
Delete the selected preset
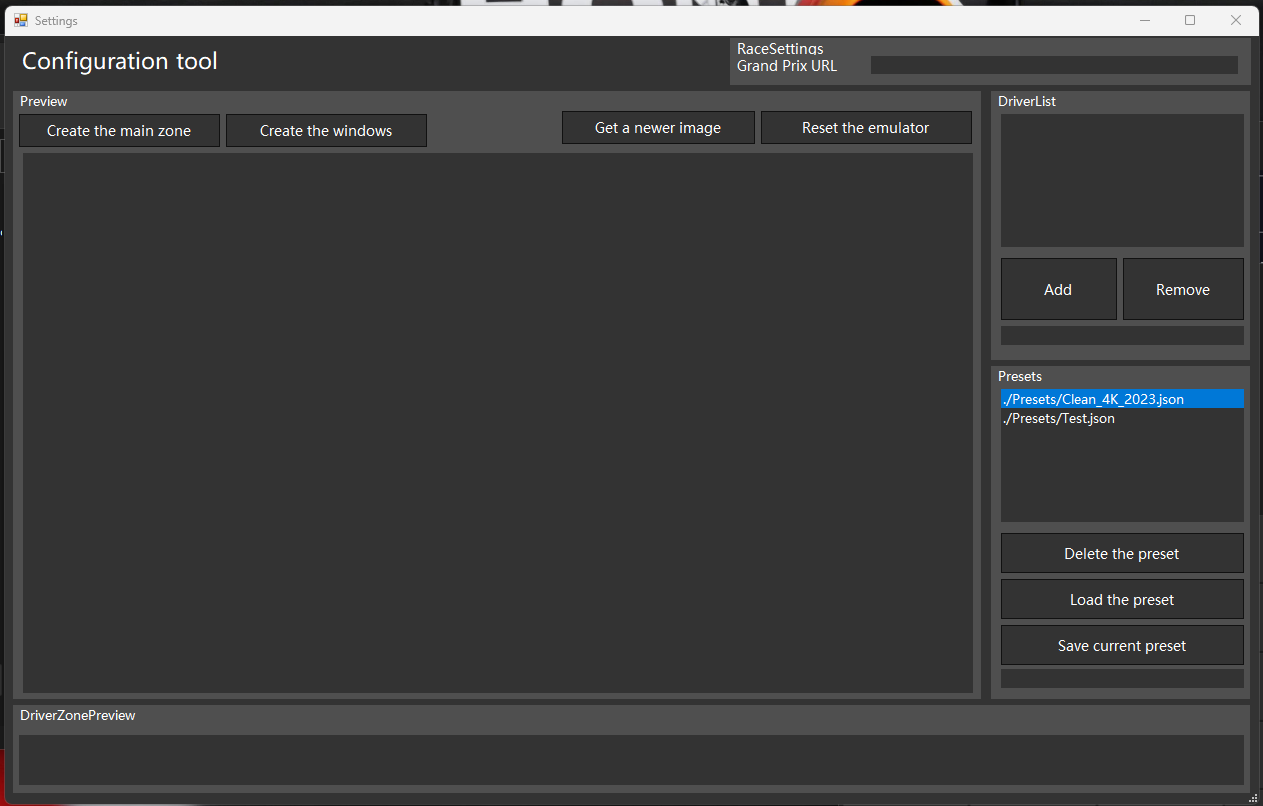(x=1121, y=553)
